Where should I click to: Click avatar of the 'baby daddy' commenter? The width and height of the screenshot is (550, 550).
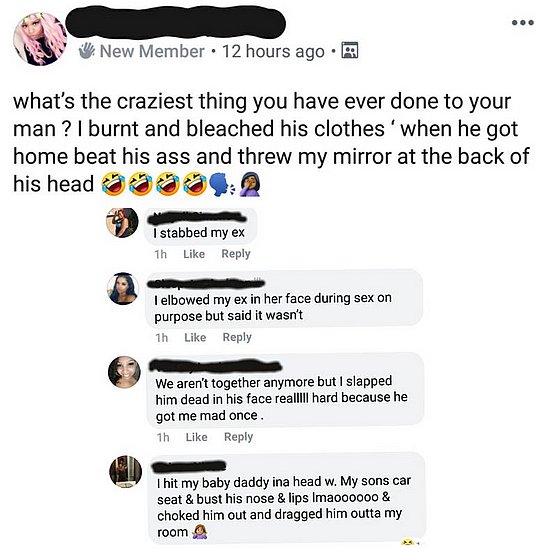pyautogui.click(x=126, y=472)
